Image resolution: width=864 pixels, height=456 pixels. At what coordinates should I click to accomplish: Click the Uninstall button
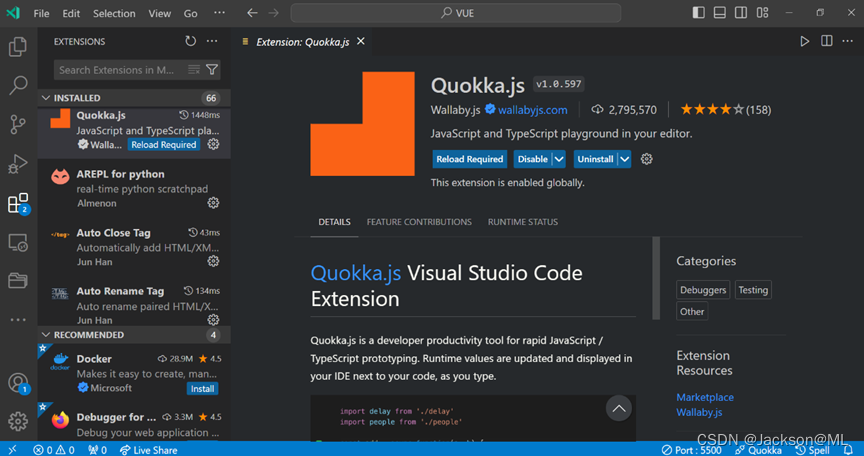595,159
